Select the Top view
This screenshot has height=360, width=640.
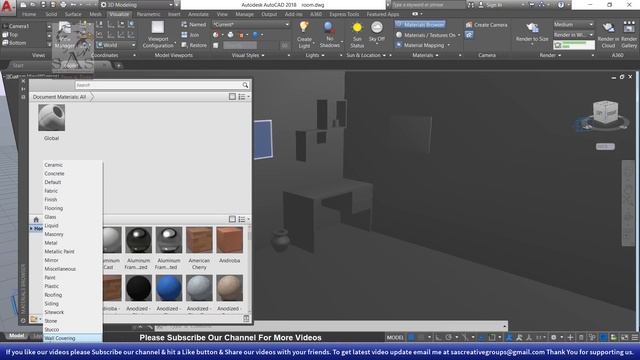pos(13,35)
